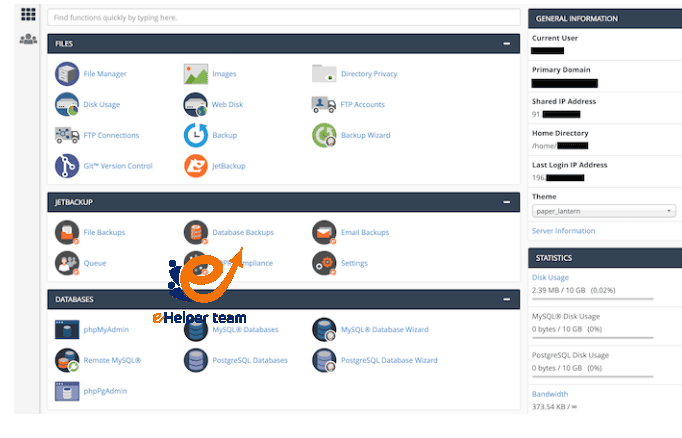Open the Database Backups icon
682x438 pixels.
point(196,232)
